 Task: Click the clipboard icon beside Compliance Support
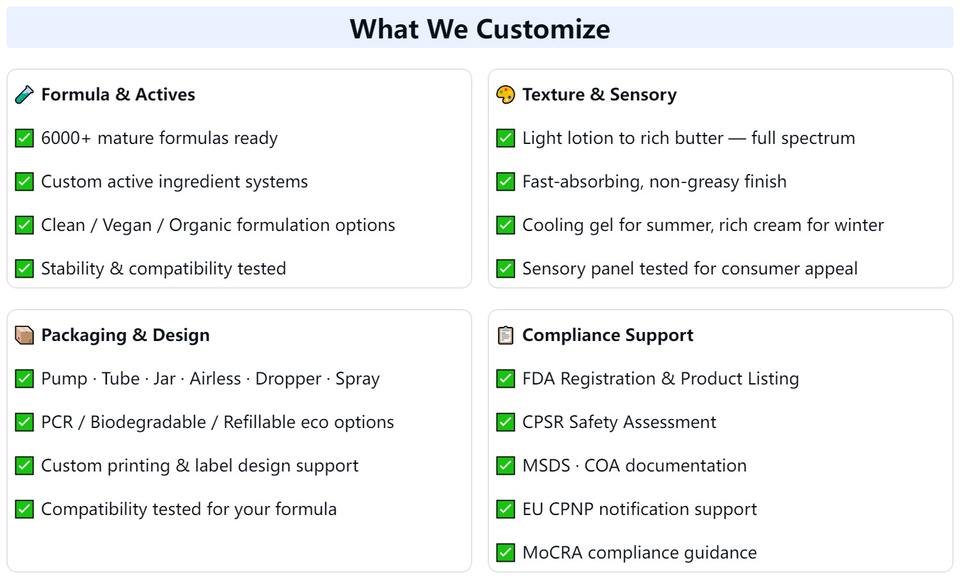click(505, 335)
